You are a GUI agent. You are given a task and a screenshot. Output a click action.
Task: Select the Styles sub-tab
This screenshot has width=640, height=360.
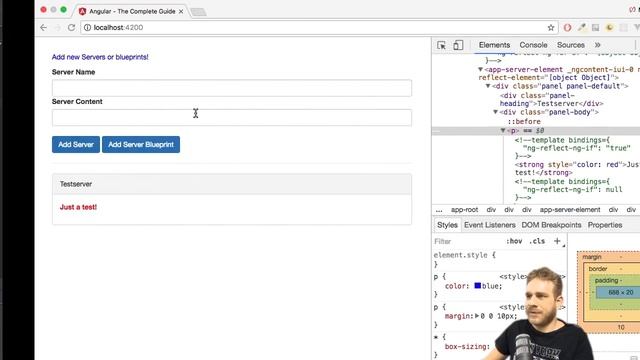point(447,225)
